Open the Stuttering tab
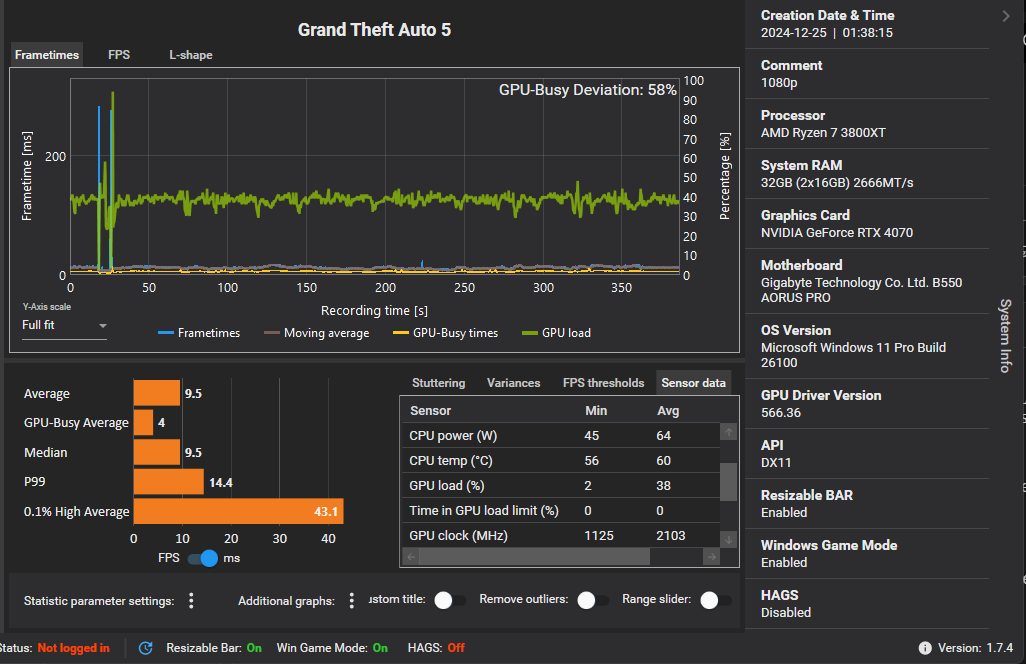The height and width of the screenshot is (664, 1026). pyautogui.click(x=438, y=383)
